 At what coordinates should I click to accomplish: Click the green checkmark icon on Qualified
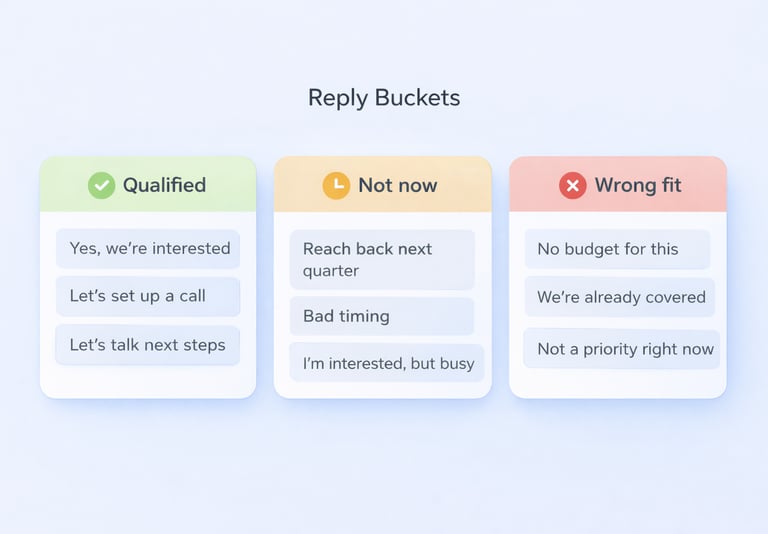pos(101,185)
